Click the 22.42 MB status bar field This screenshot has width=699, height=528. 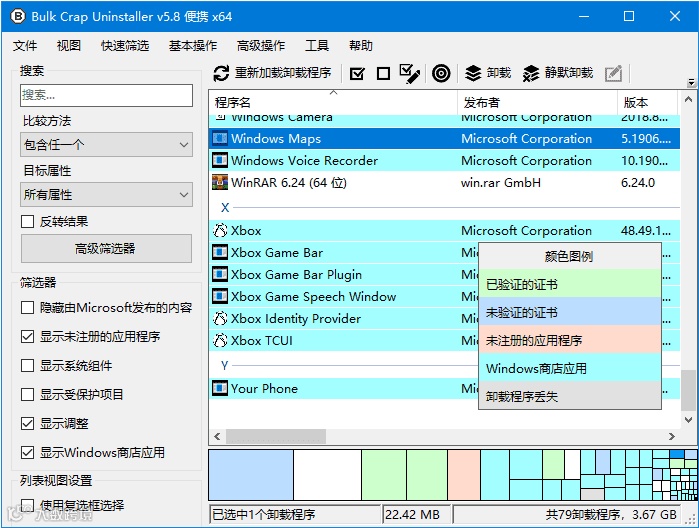[x=416, y=514]
